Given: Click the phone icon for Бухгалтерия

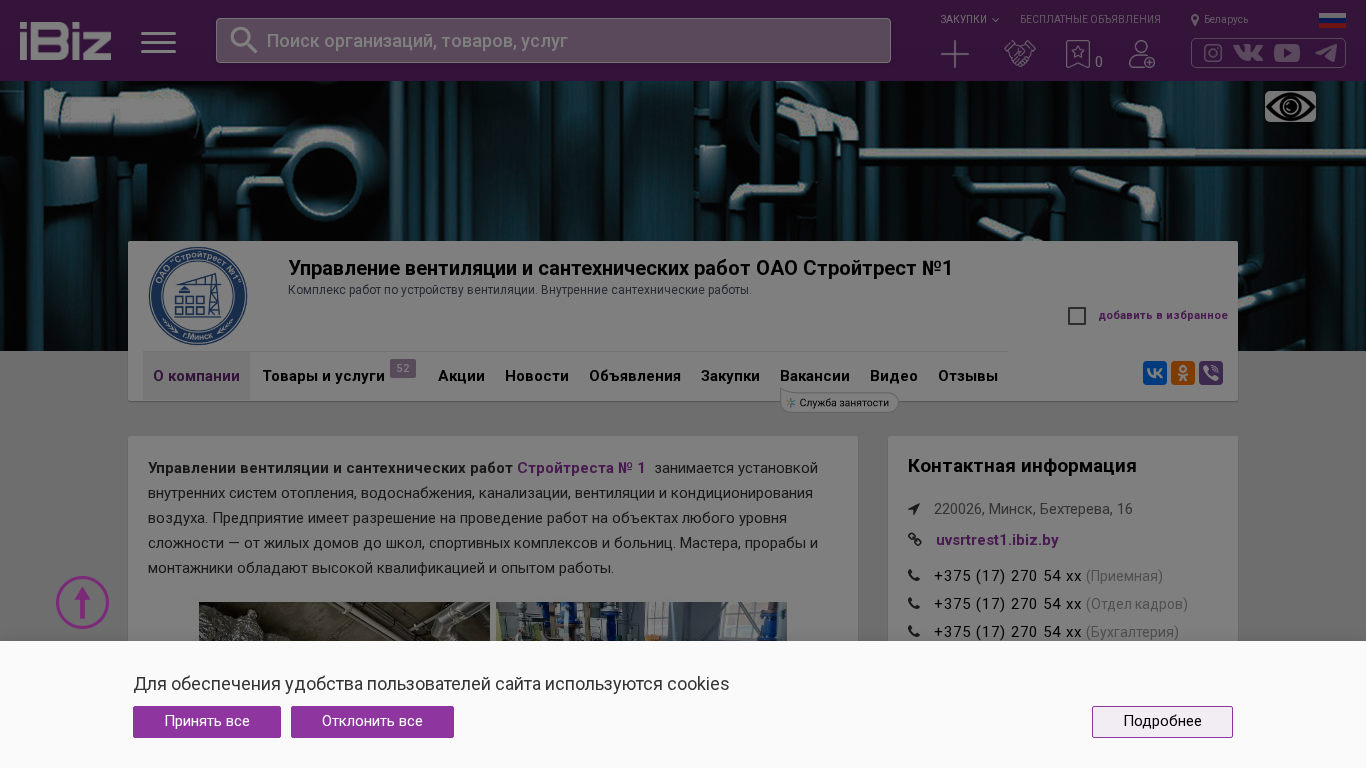Looking at the screenshot, I should coord(914,632).
